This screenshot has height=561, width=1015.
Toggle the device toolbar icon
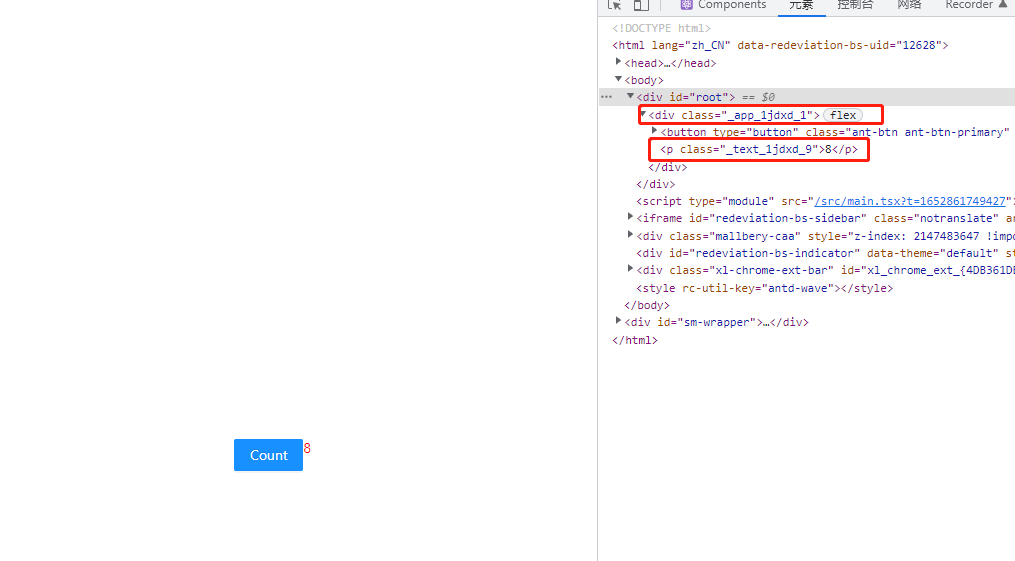click(x=641, y=5)
